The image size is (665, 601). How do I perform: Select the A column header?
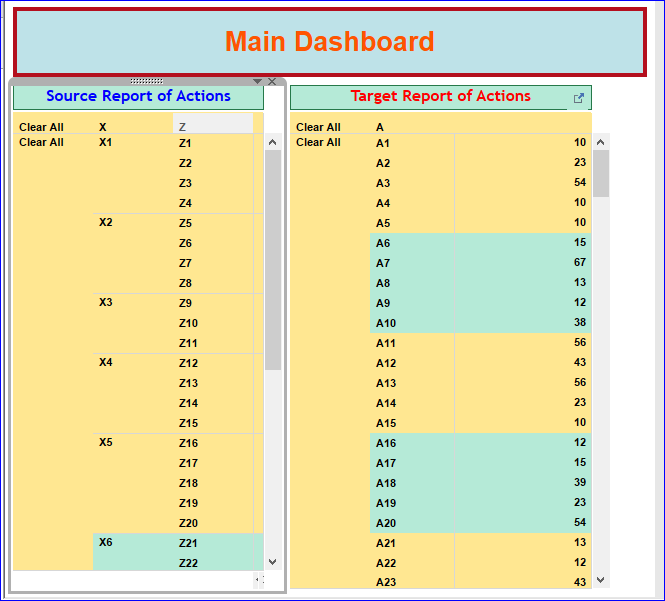(x=380, y=127)
